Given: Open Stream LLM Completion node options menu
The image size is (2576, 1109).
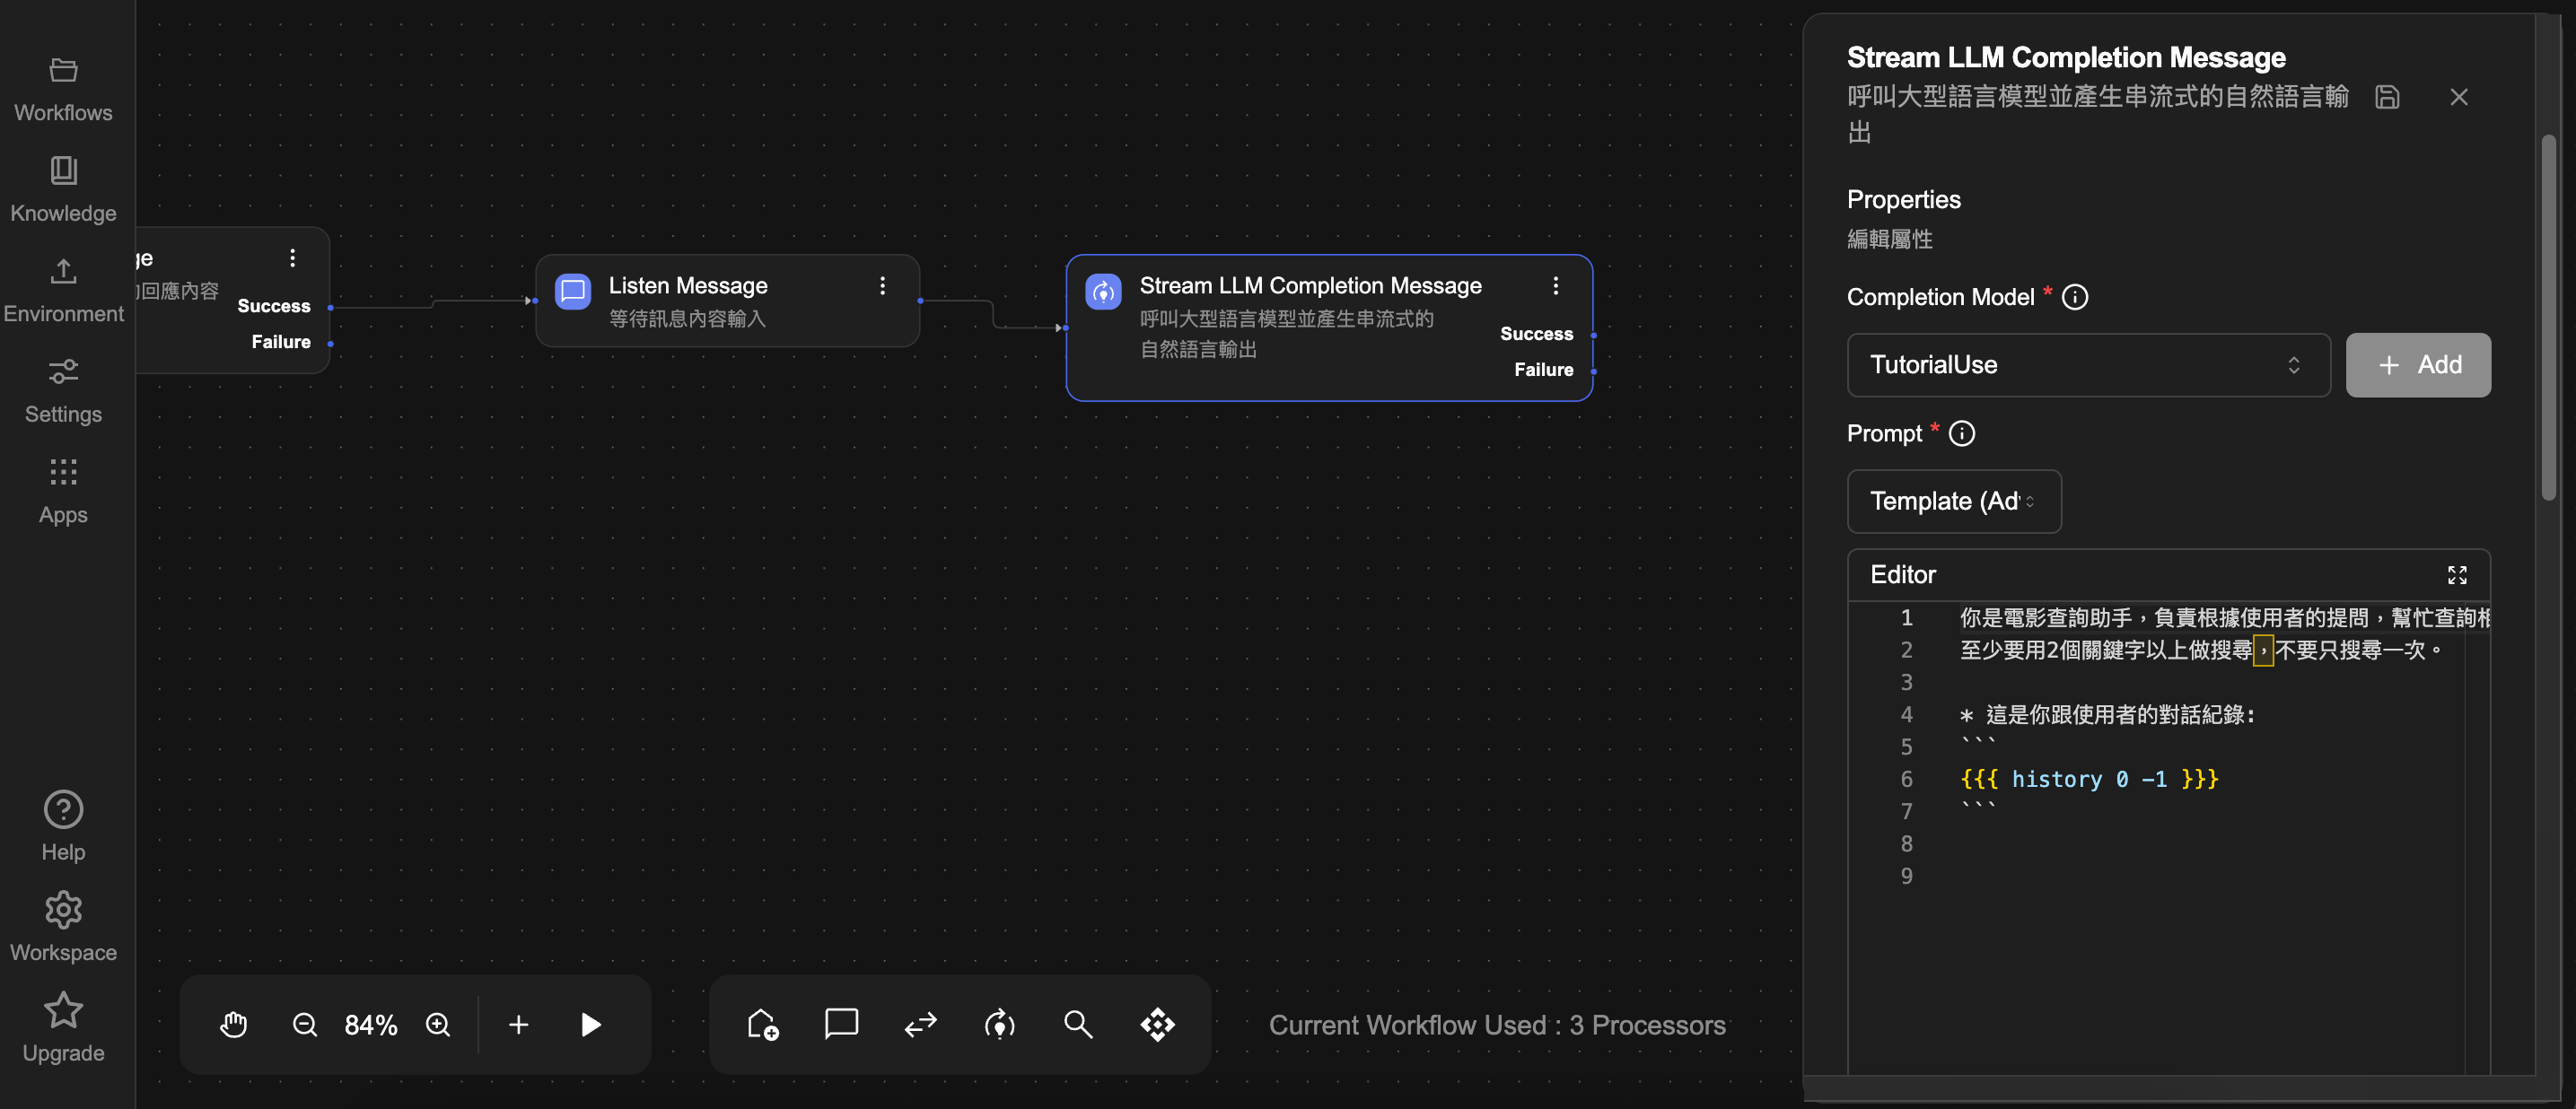Looking at the screenshot, I should [1555, 286].
